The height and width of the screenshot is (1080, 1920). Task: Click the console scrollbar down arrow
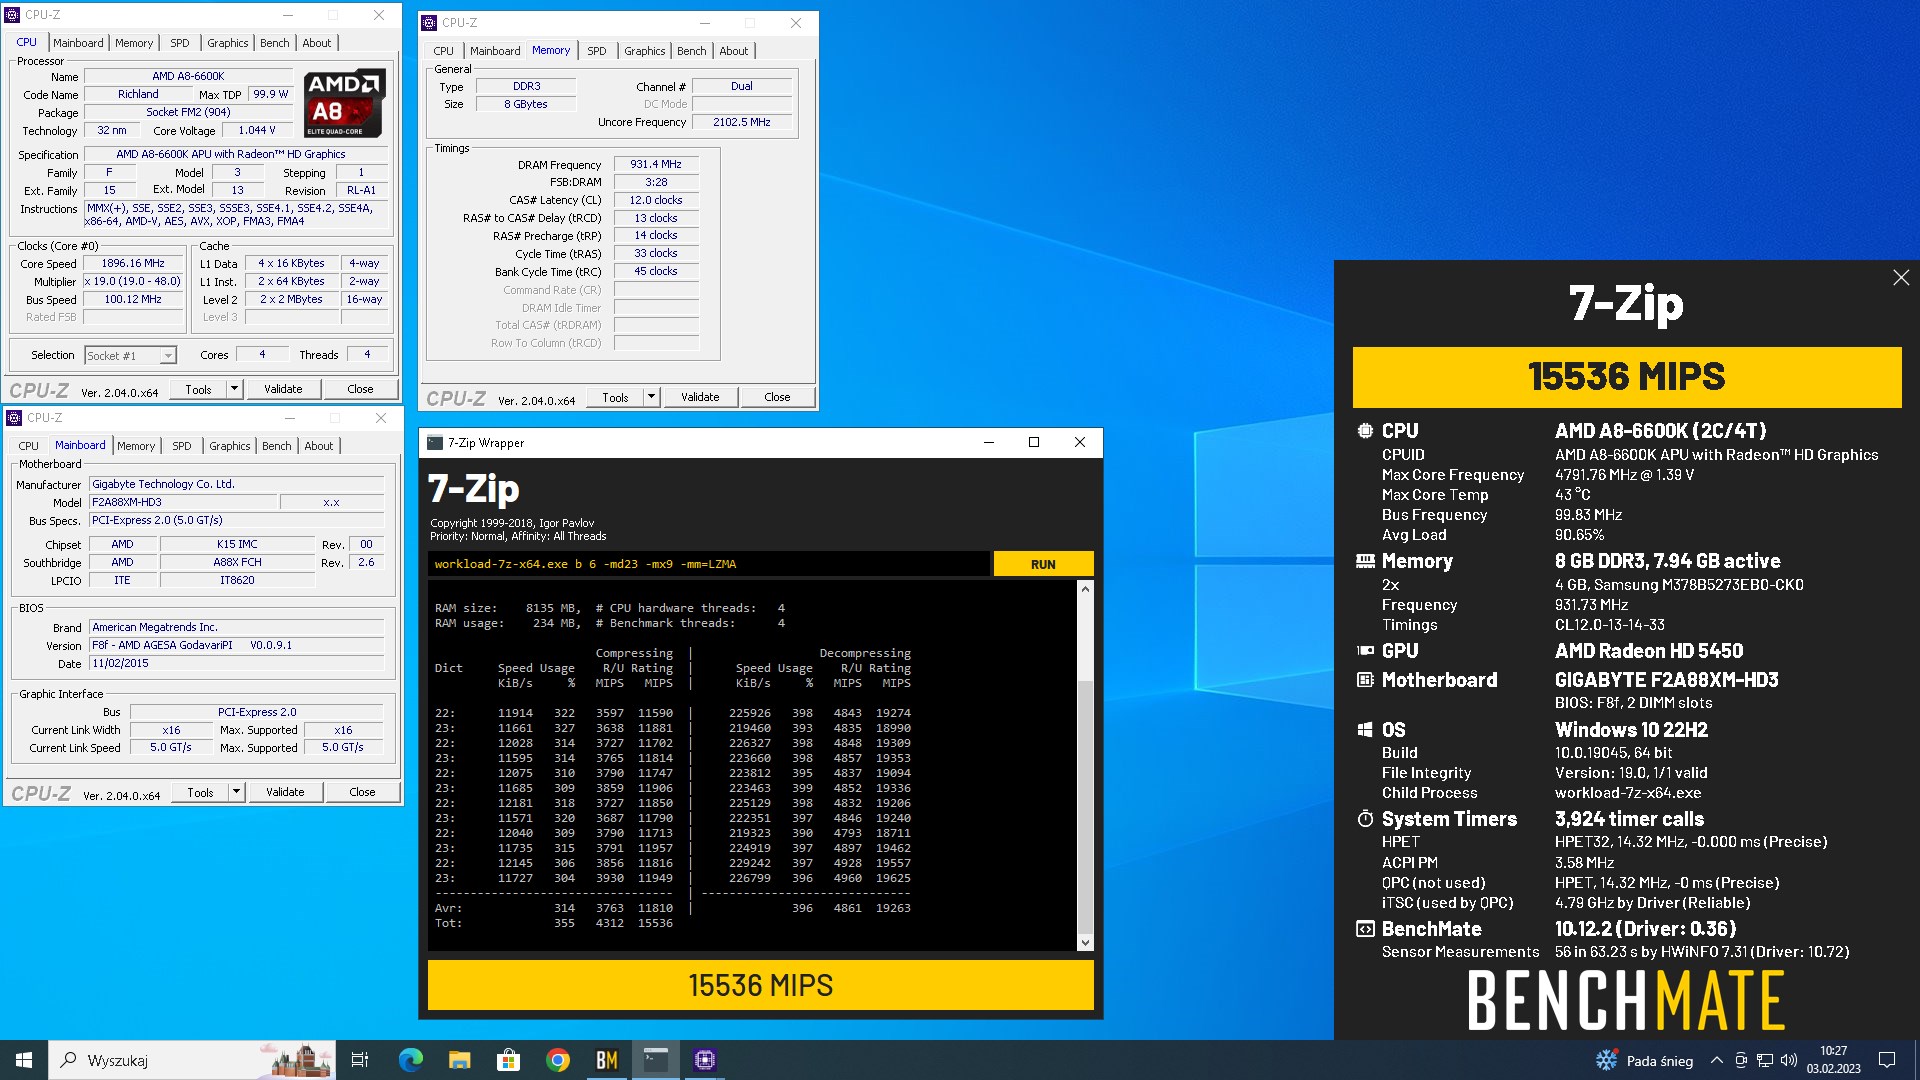pos(1085,942)
